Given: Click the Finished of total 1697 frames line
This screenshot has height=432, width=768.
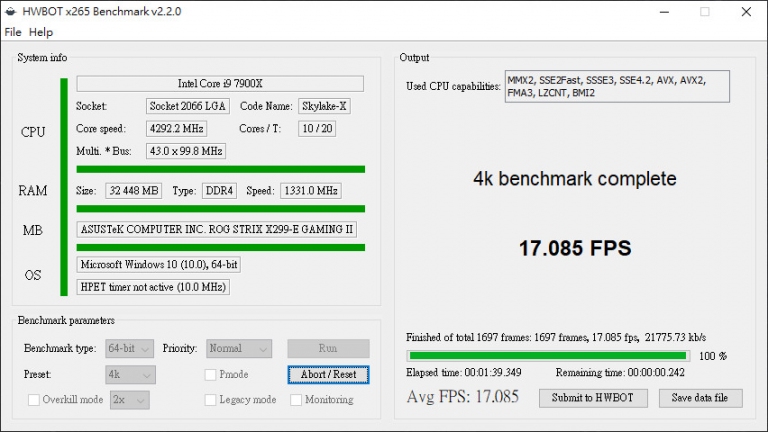Looking at the screenshot, I should [x=556, y=337].
